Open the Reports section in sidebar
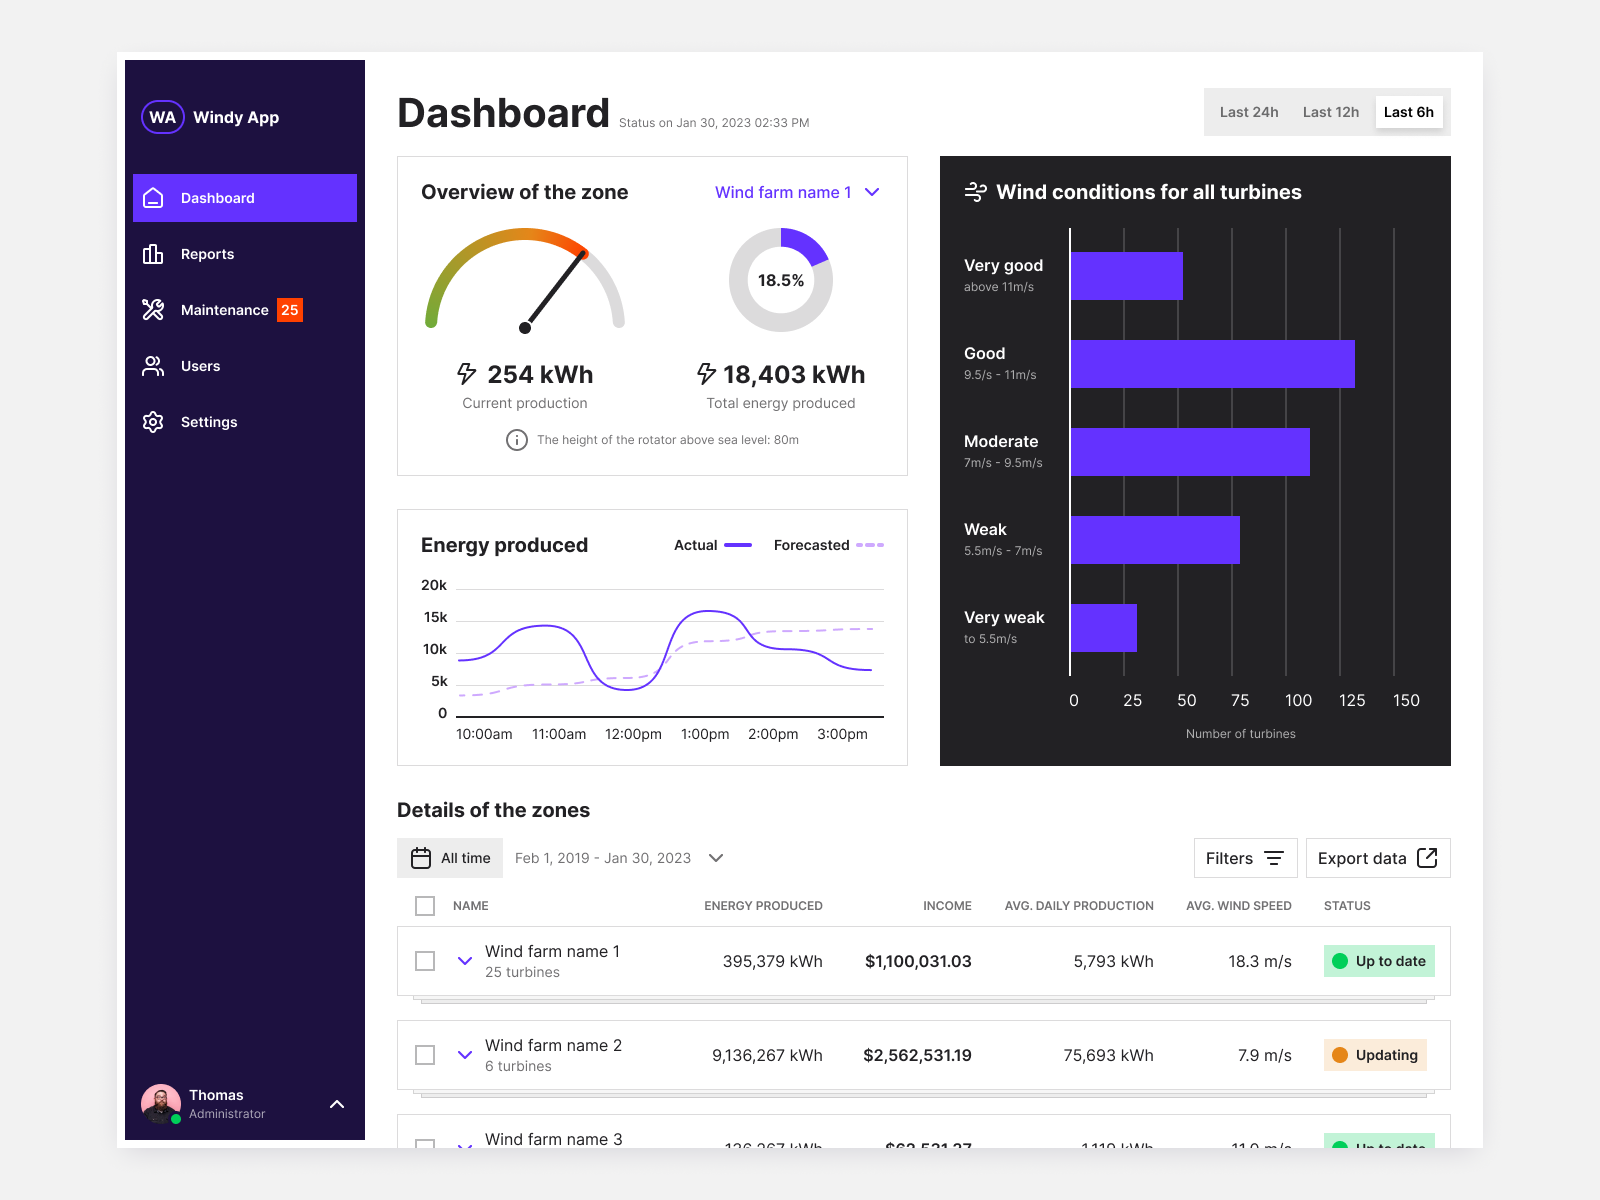 (207, 253)
